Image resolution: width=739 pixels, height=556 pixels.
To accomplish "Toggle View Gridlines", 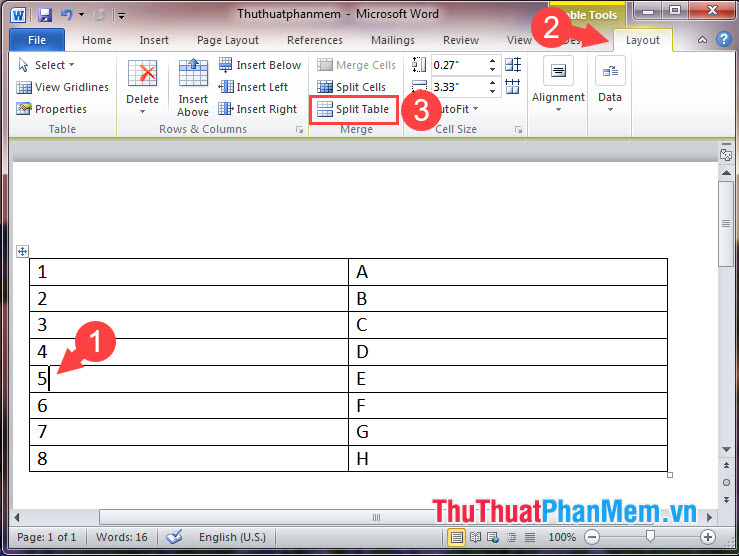I will [62, 87].
